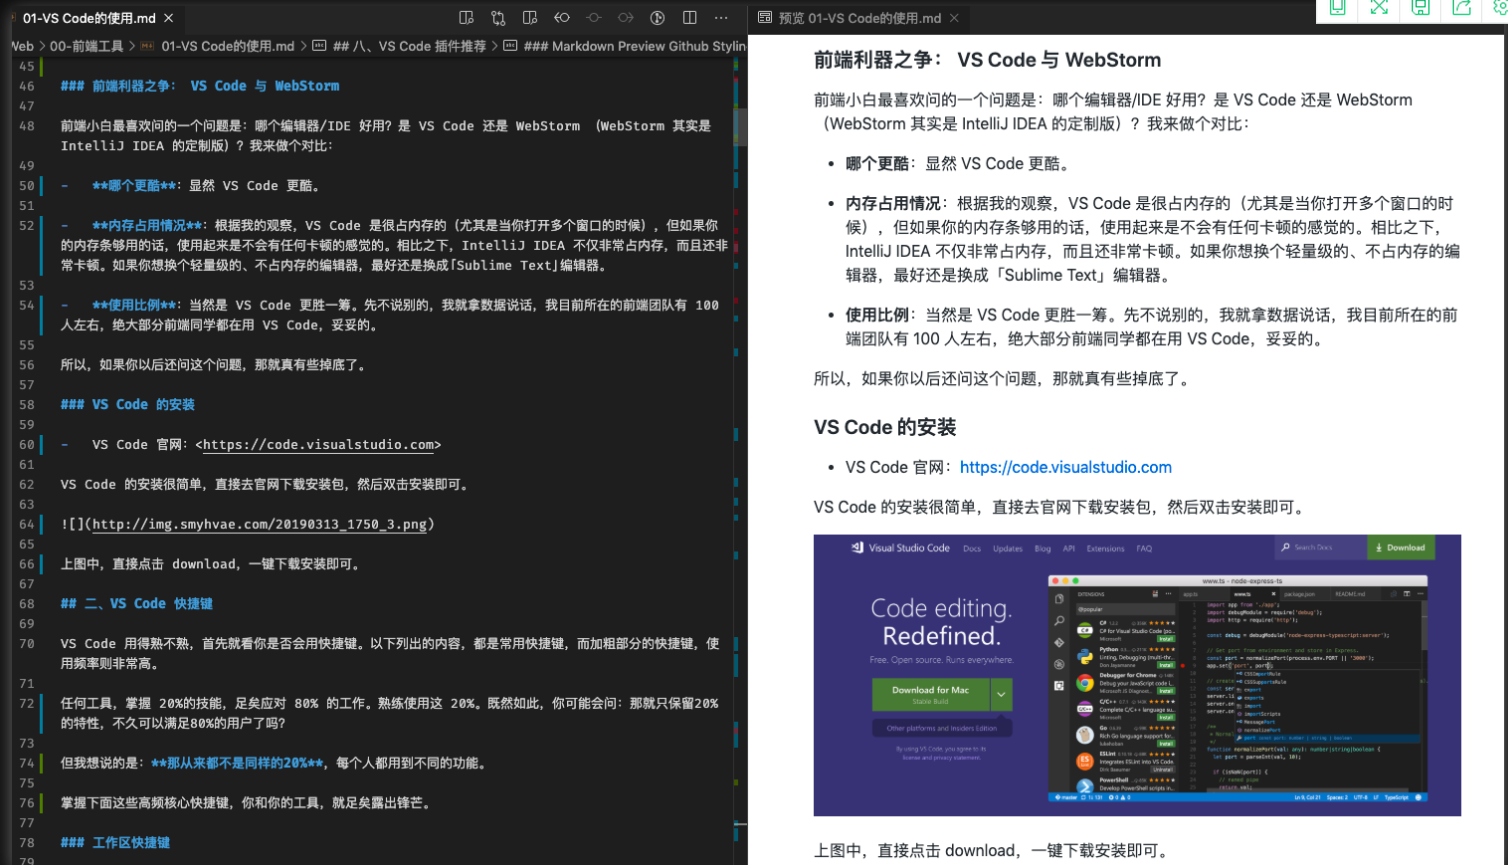Click preview bold text '使用比例'
This screenshot has width=1508, height=865.
[877, 315]
